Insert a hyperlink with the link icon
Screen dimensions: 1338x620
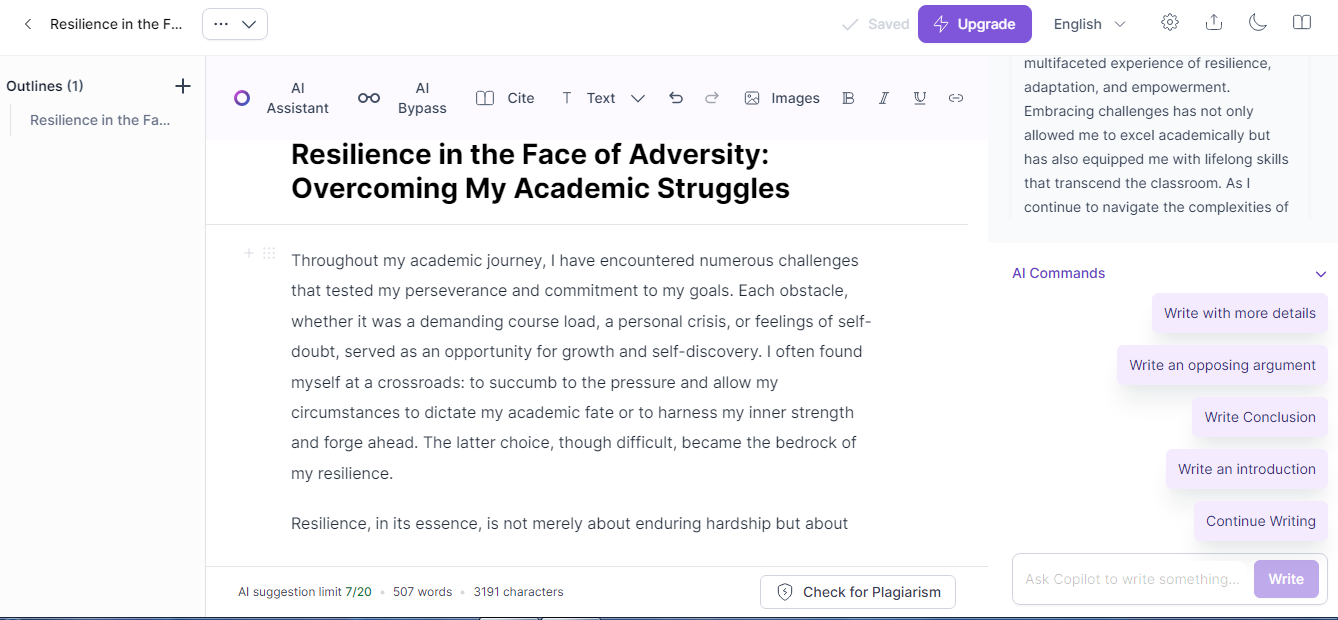coord(956,98)
